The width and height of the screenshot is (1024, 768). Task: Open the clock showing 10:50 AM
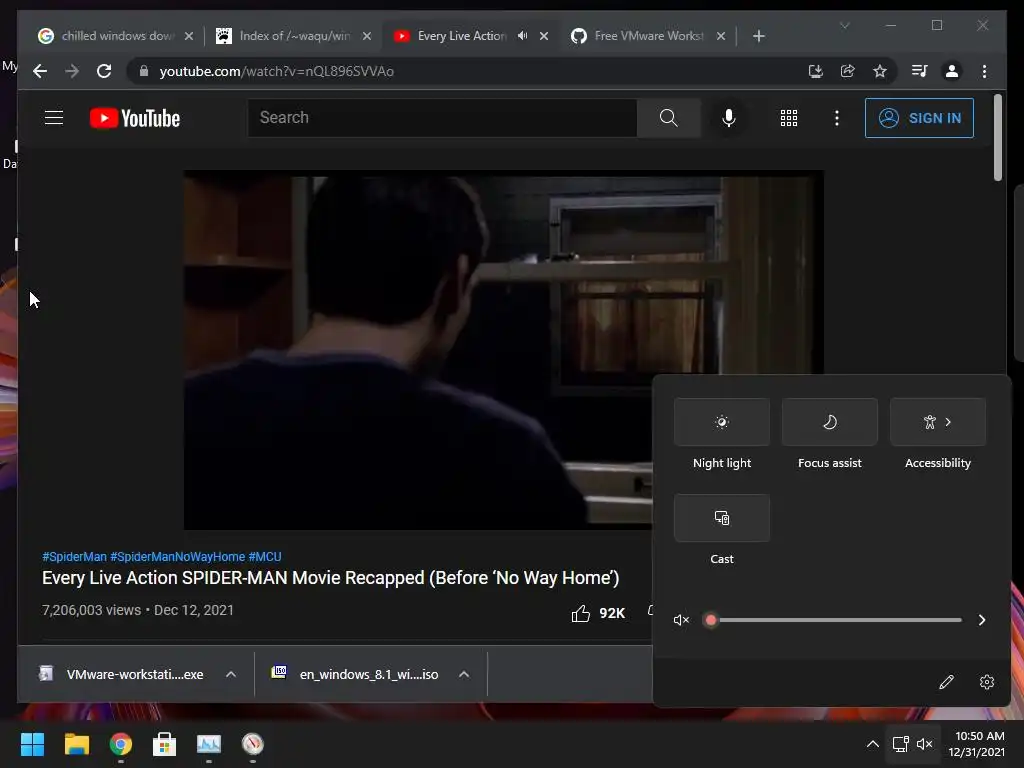coord(977,744)
